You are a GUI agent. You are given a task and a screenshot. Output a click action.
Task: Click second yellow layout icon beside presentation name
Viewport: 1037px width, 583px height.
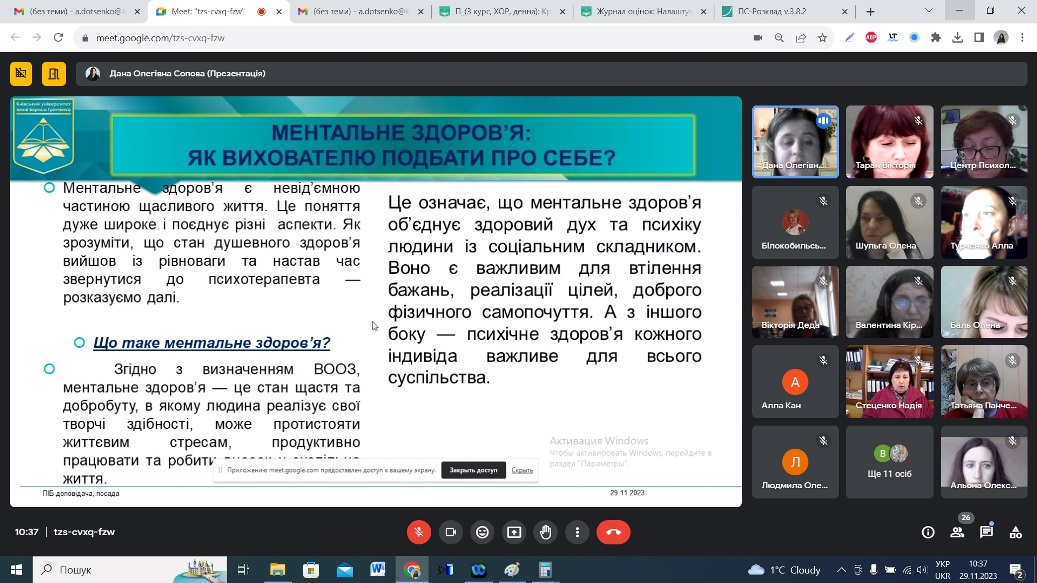tap(54, 73)
